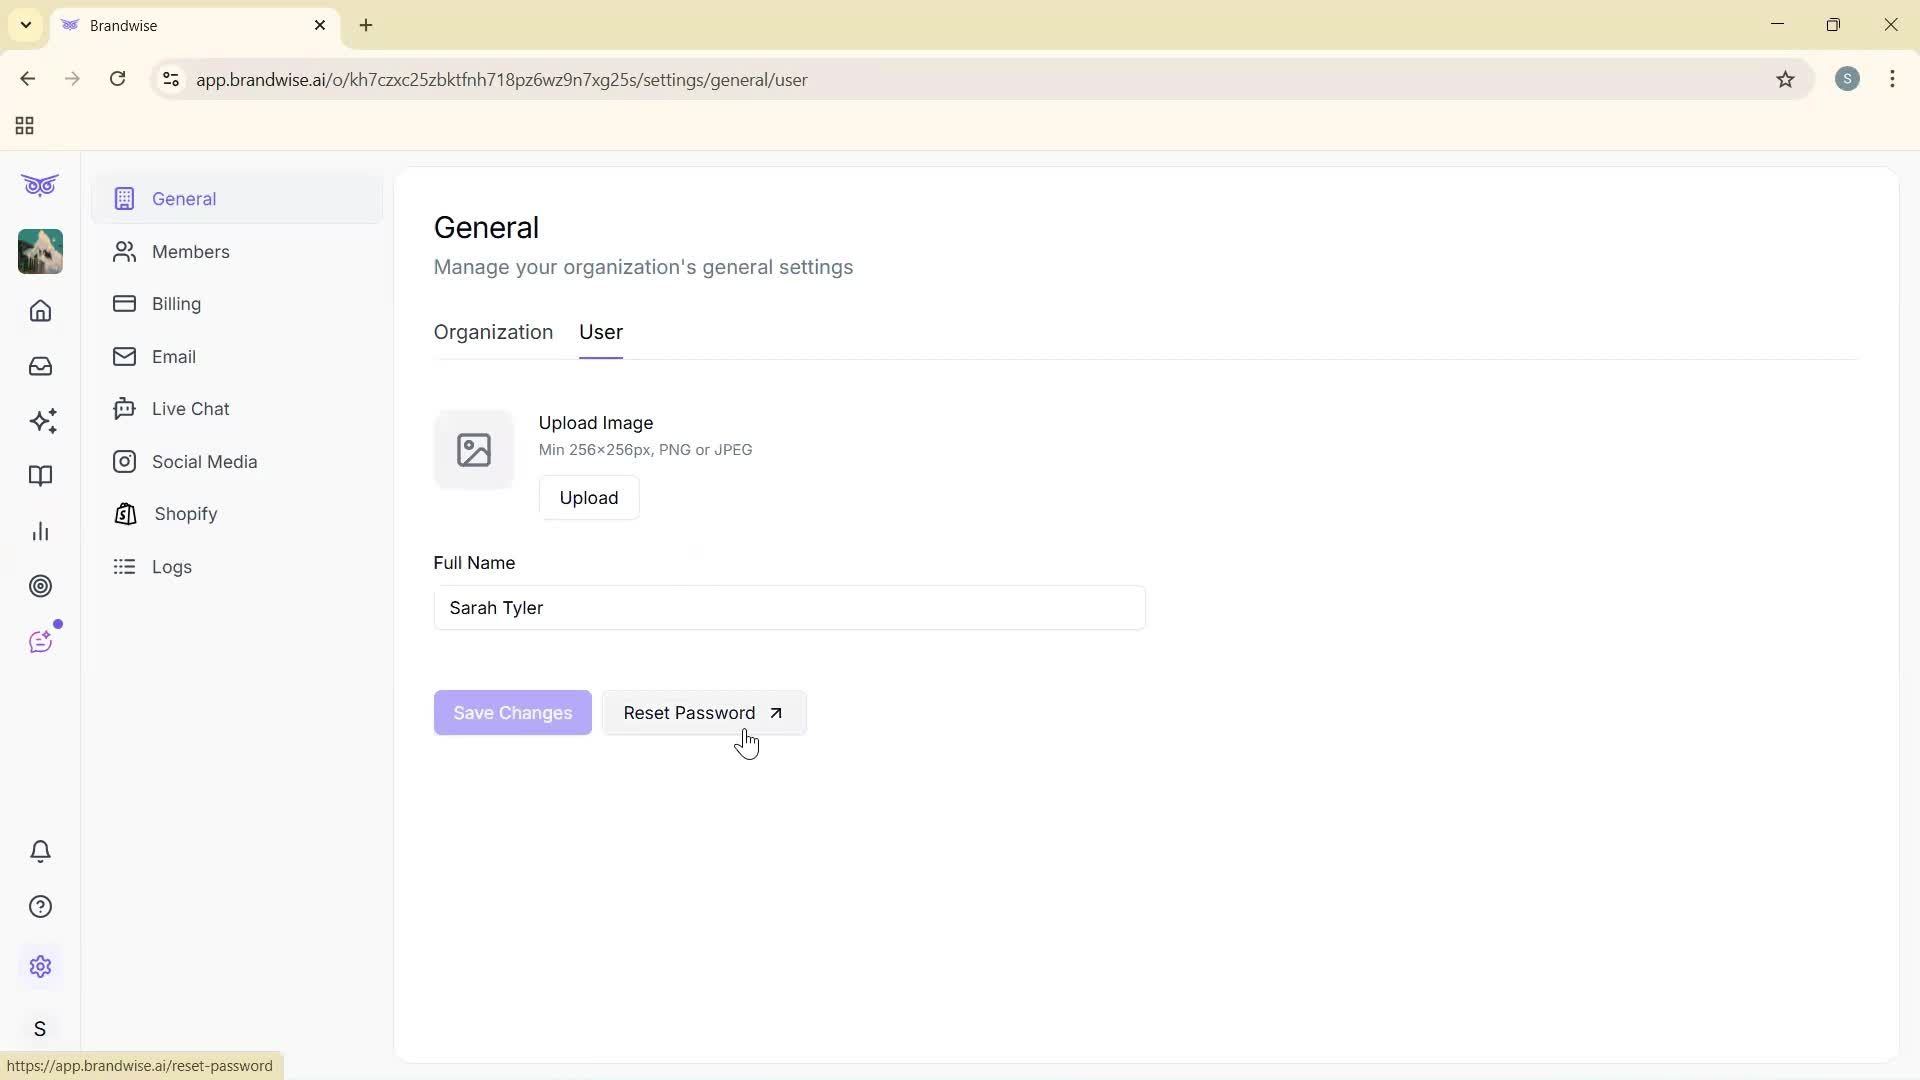
Task: Open the help question mark icon
Action: [40, 906]
